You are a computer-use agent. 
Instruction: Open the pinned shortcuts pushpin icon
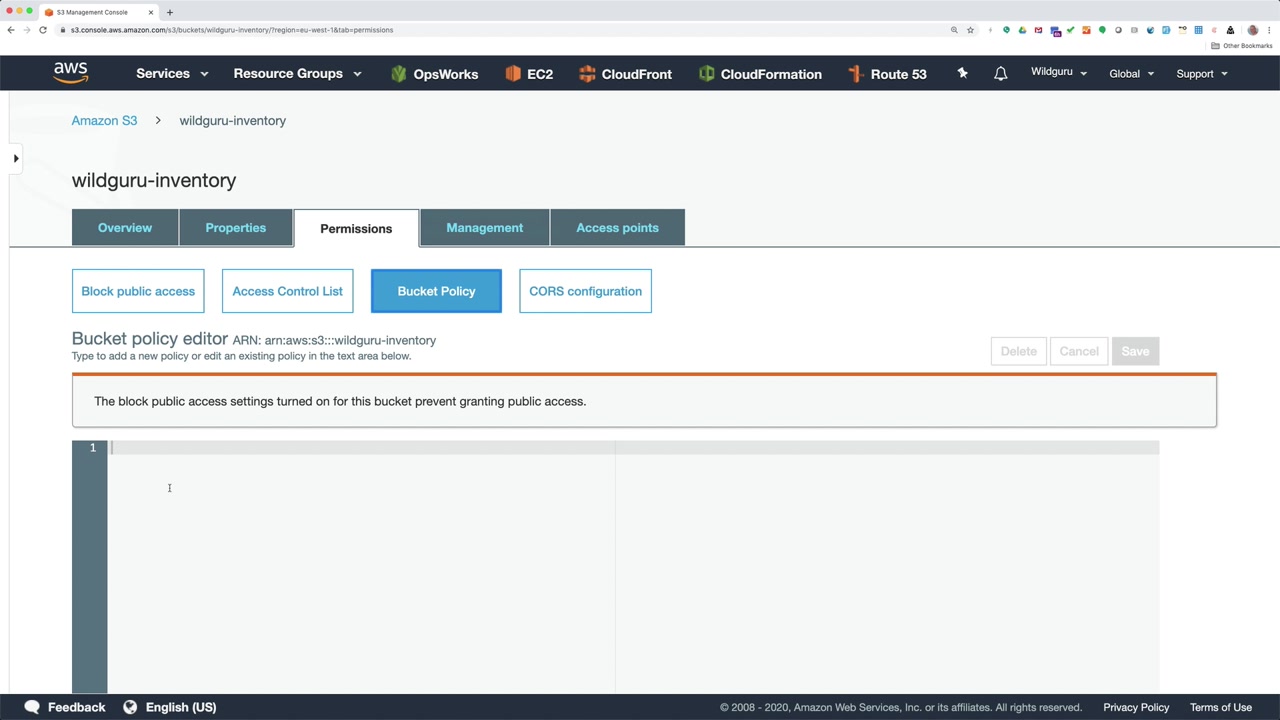962,73
